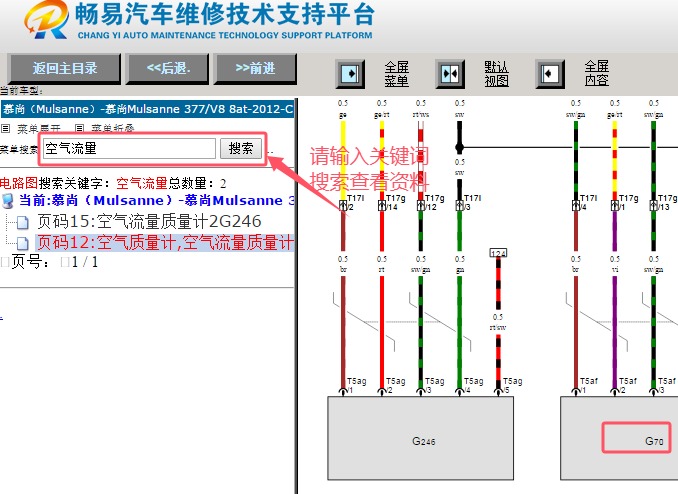Click the 默认视图 double-arrow icon

coord(450,74)
